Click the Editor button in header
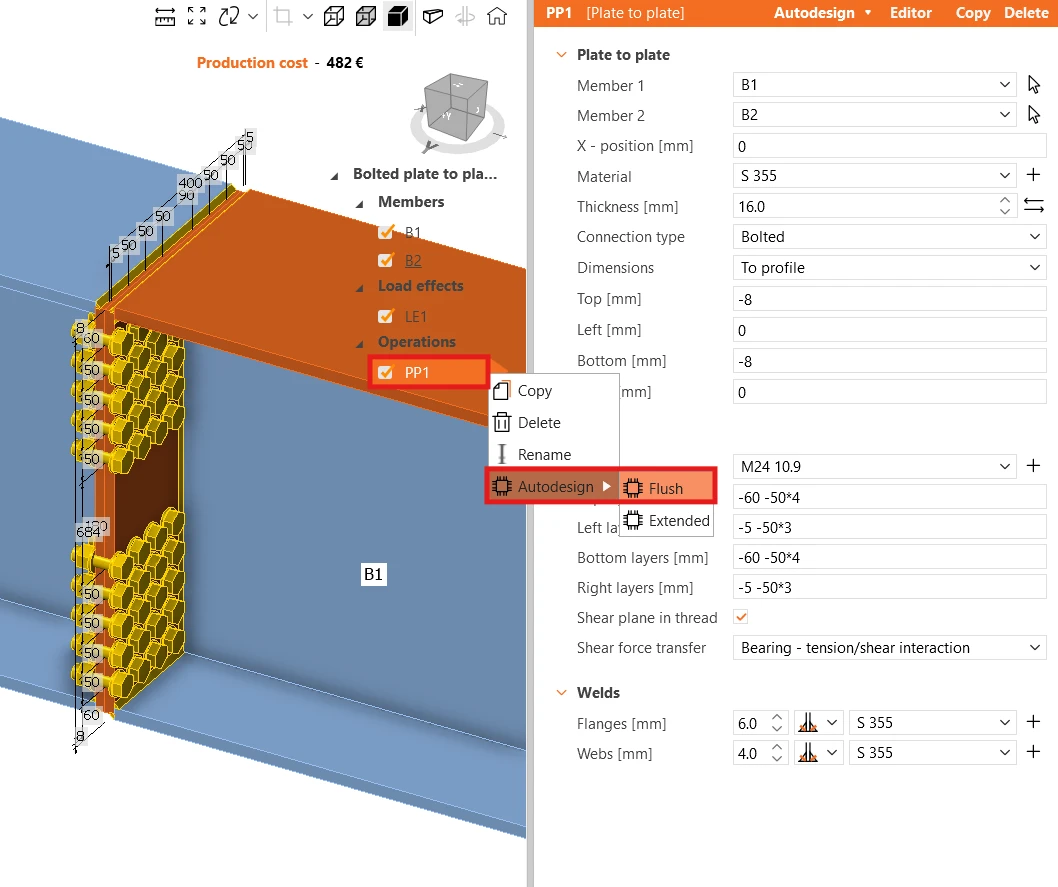This screenshot has height=887, width=1058. click(x=910, y=13)
